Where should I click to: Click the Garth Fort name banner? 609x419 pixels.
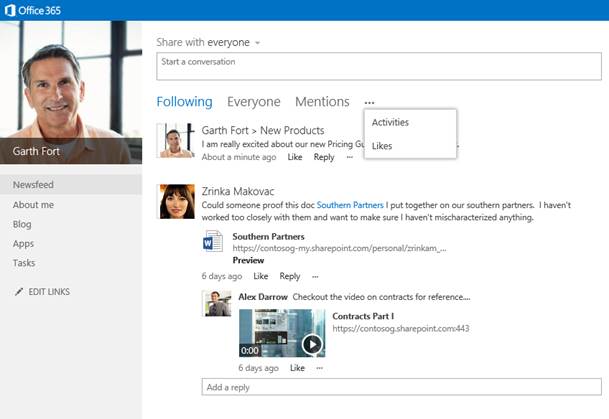(71, 151)
